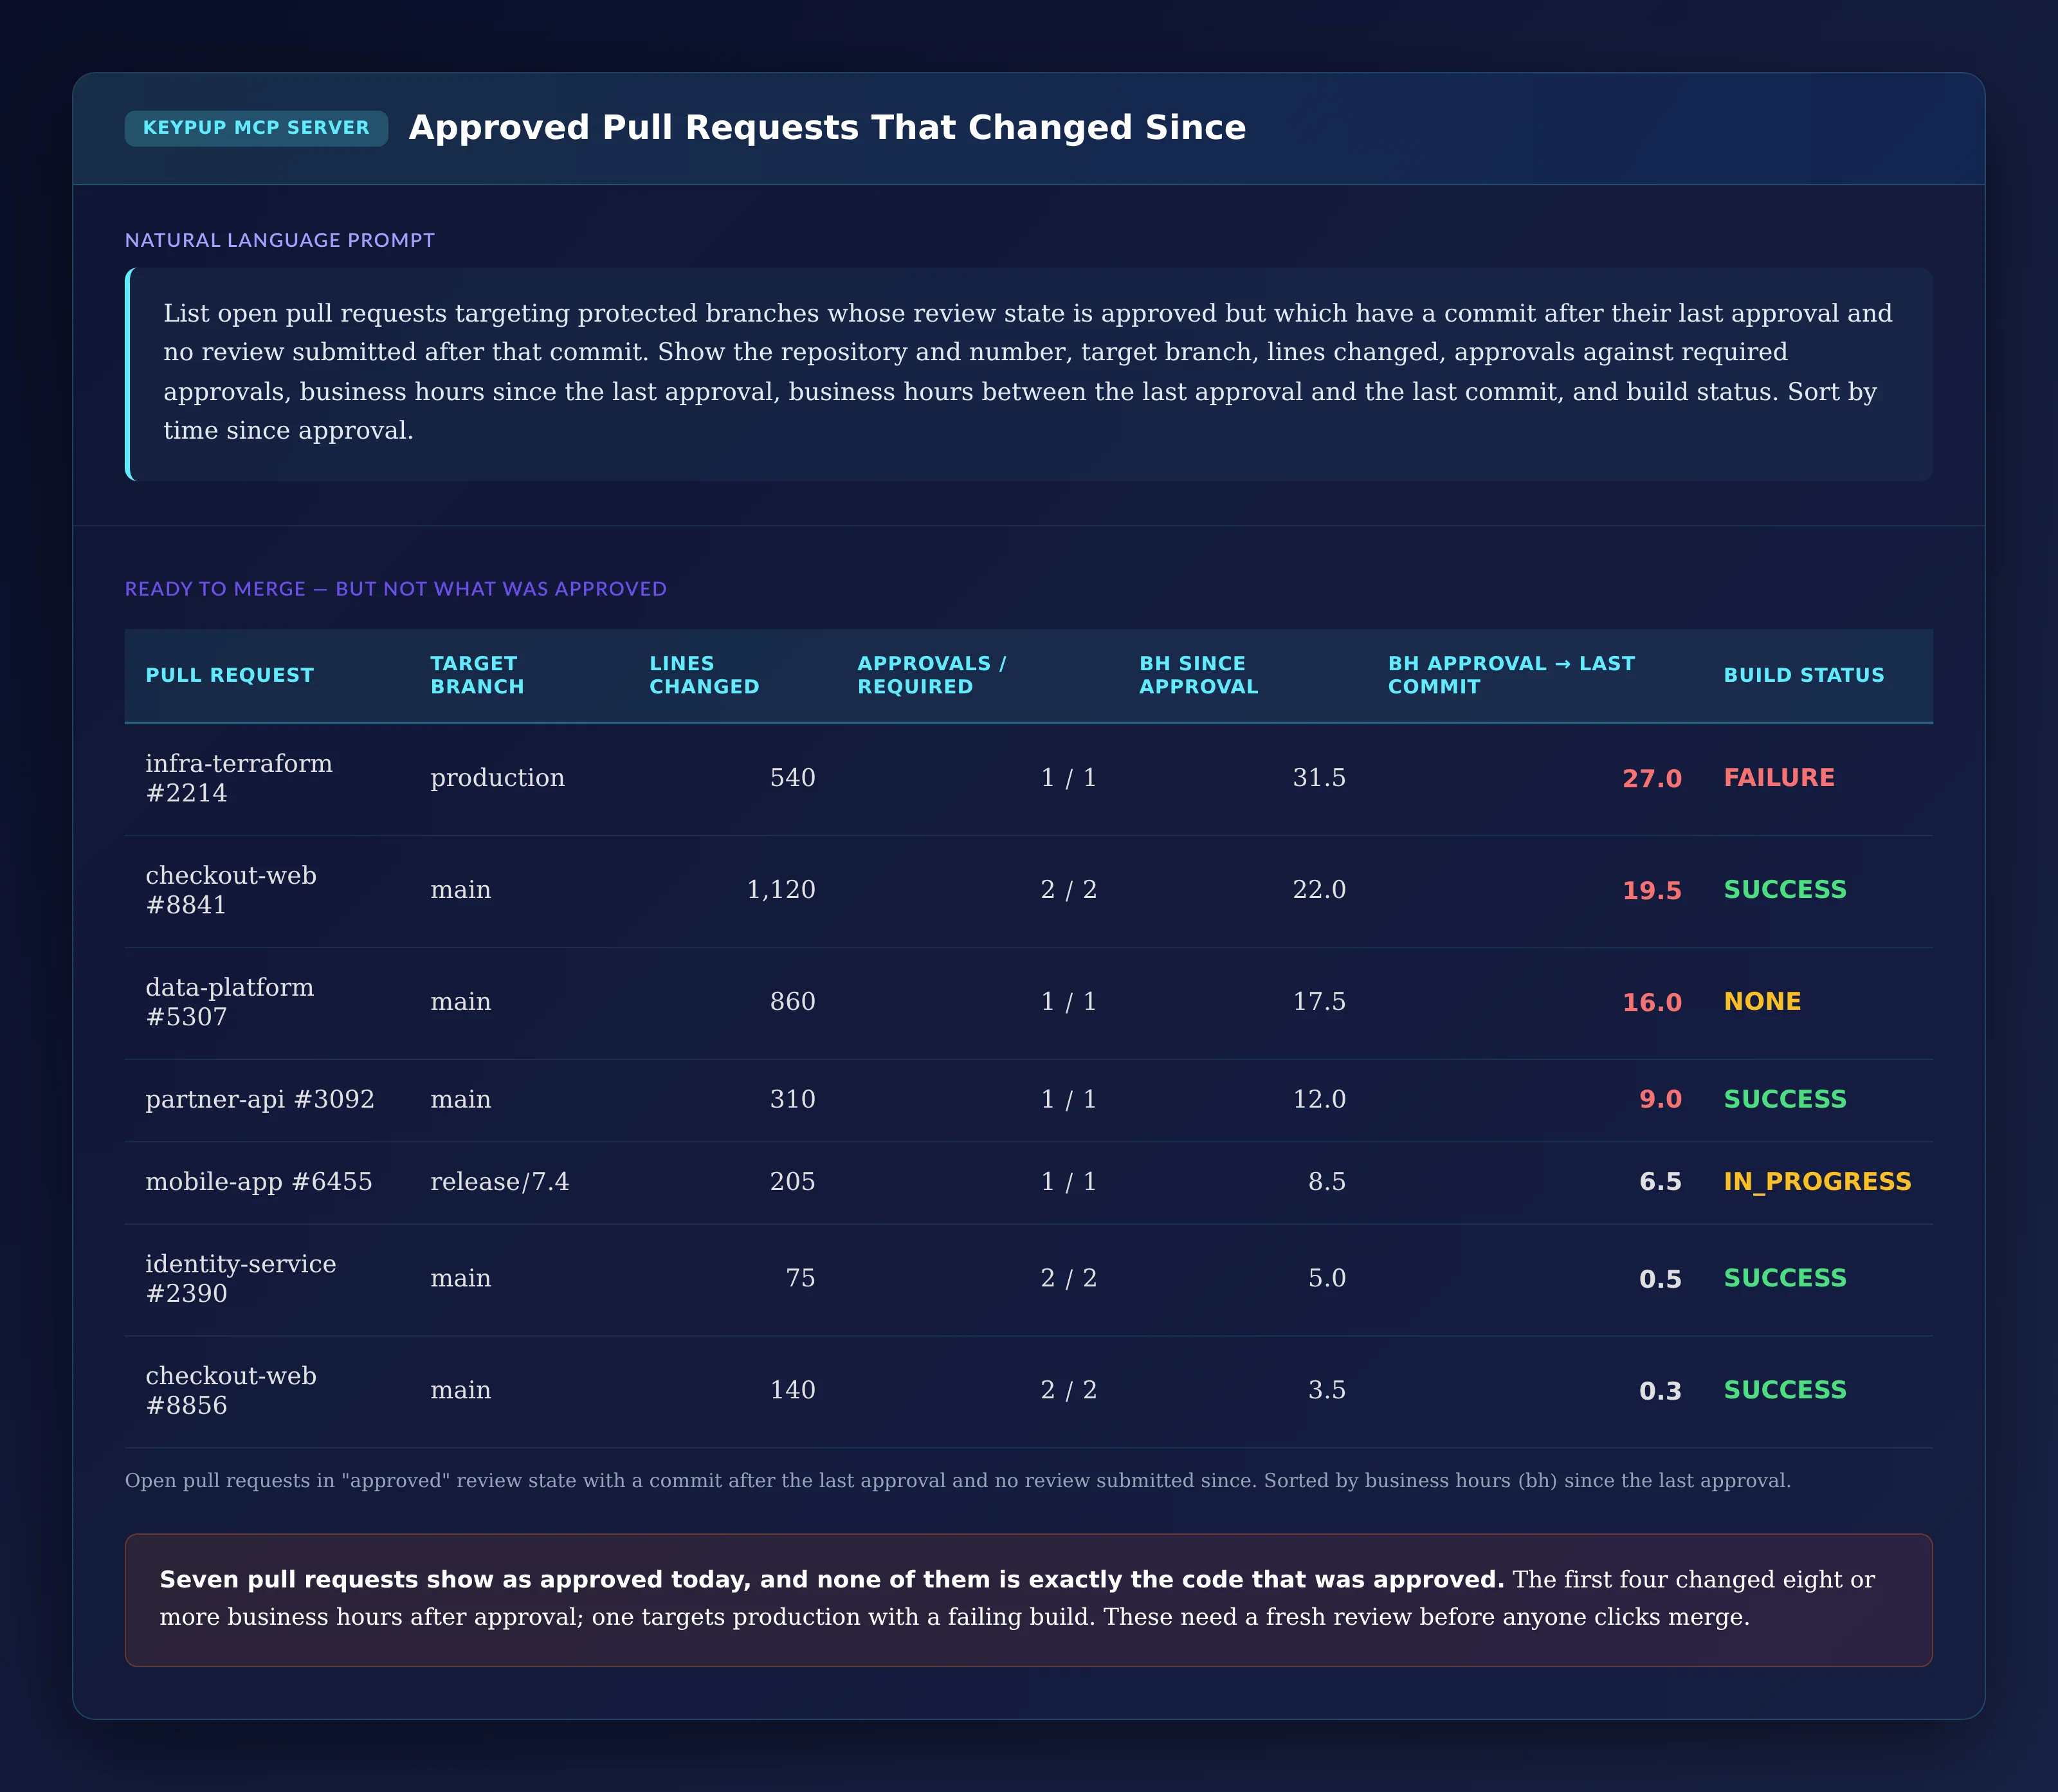Open pull request infra-terraform #2214
2058x1792 pixels.
coord(239,778)
